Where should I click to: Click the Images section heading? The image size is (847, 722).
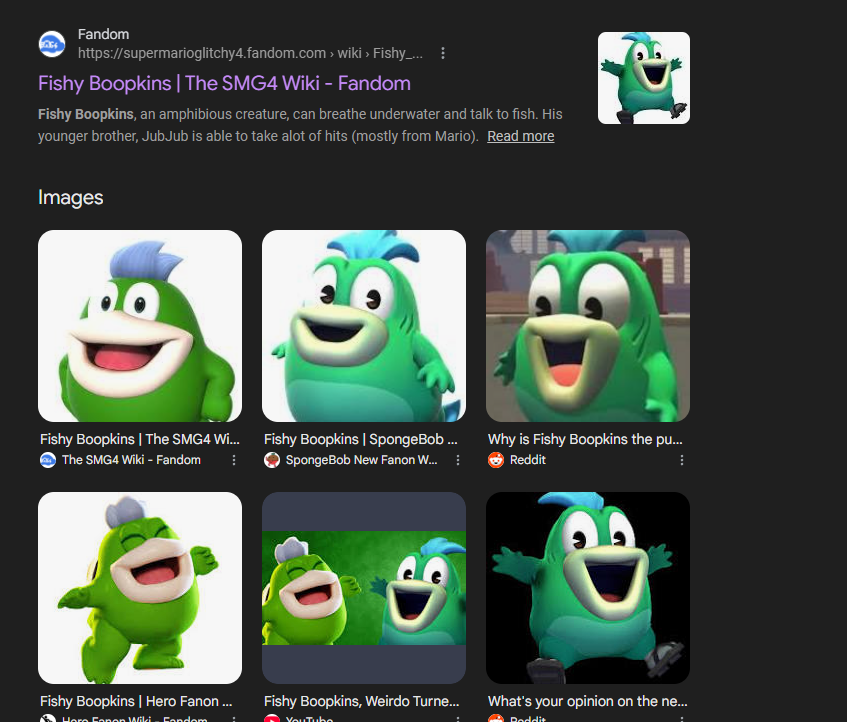71,198
